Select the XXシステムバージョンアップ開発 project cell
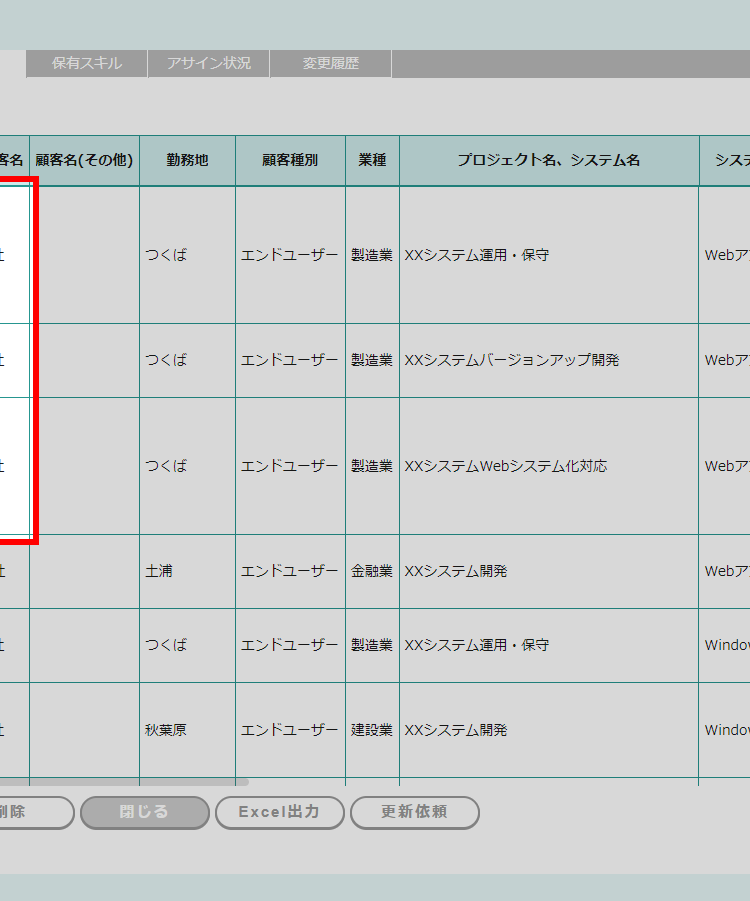The height and width of the screenshot is (901, 750). point(512,360)
